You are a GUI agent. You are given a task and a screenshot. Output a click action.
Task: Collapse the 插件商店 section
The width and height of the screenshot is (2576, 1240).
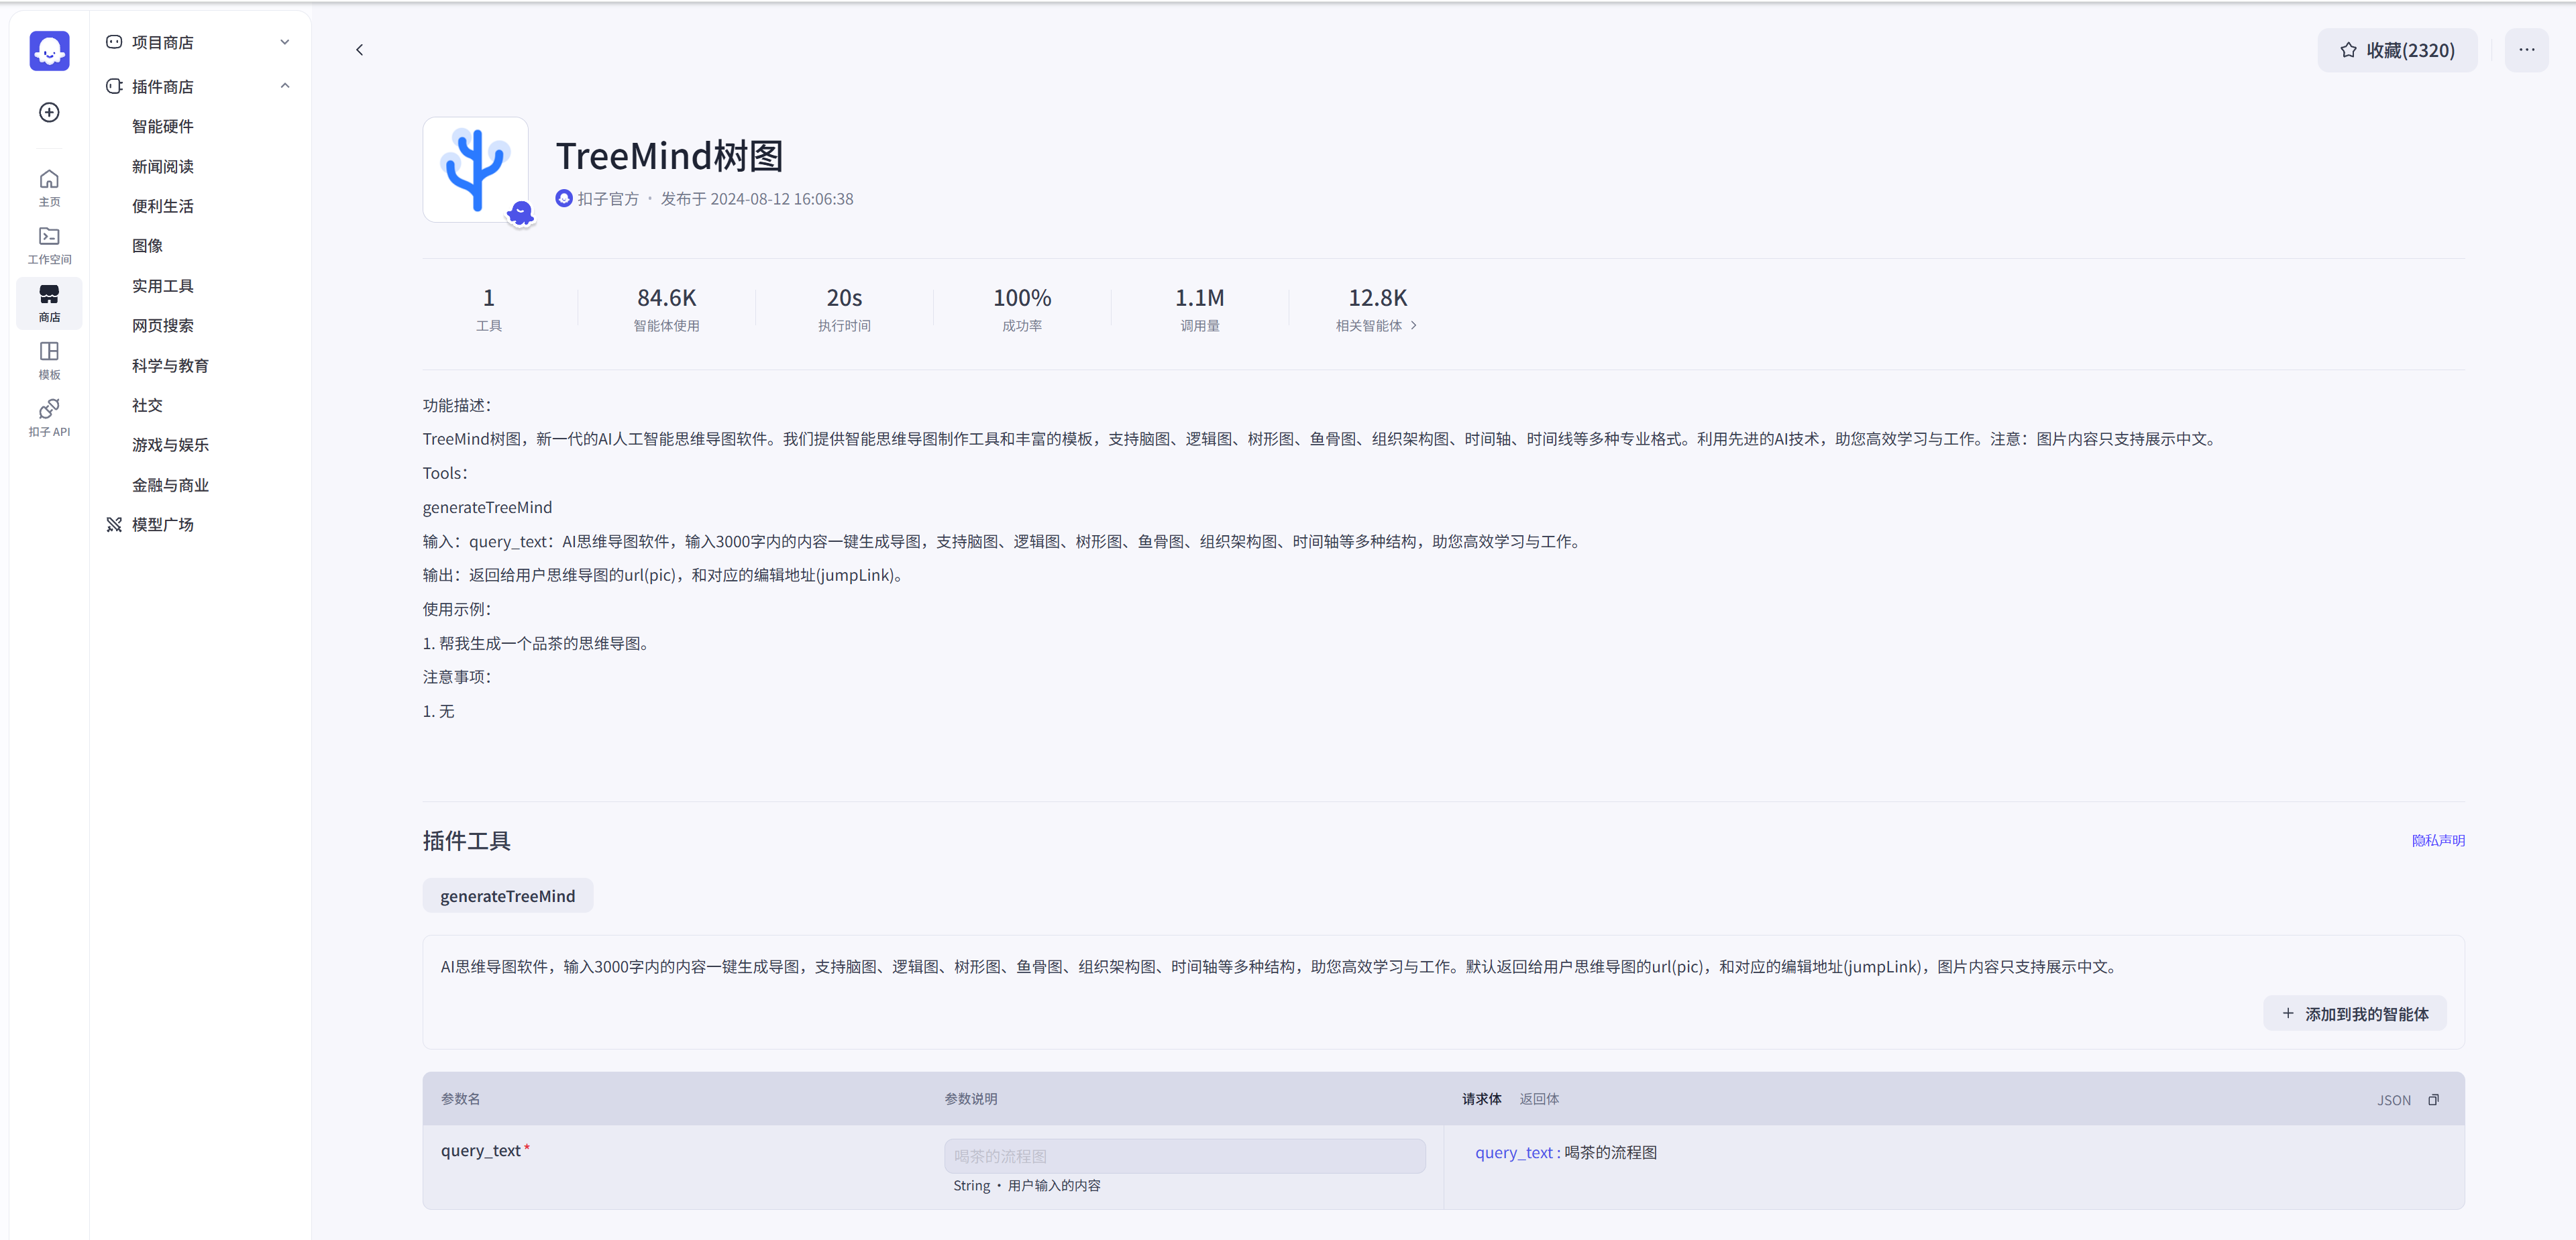point(285,86)
